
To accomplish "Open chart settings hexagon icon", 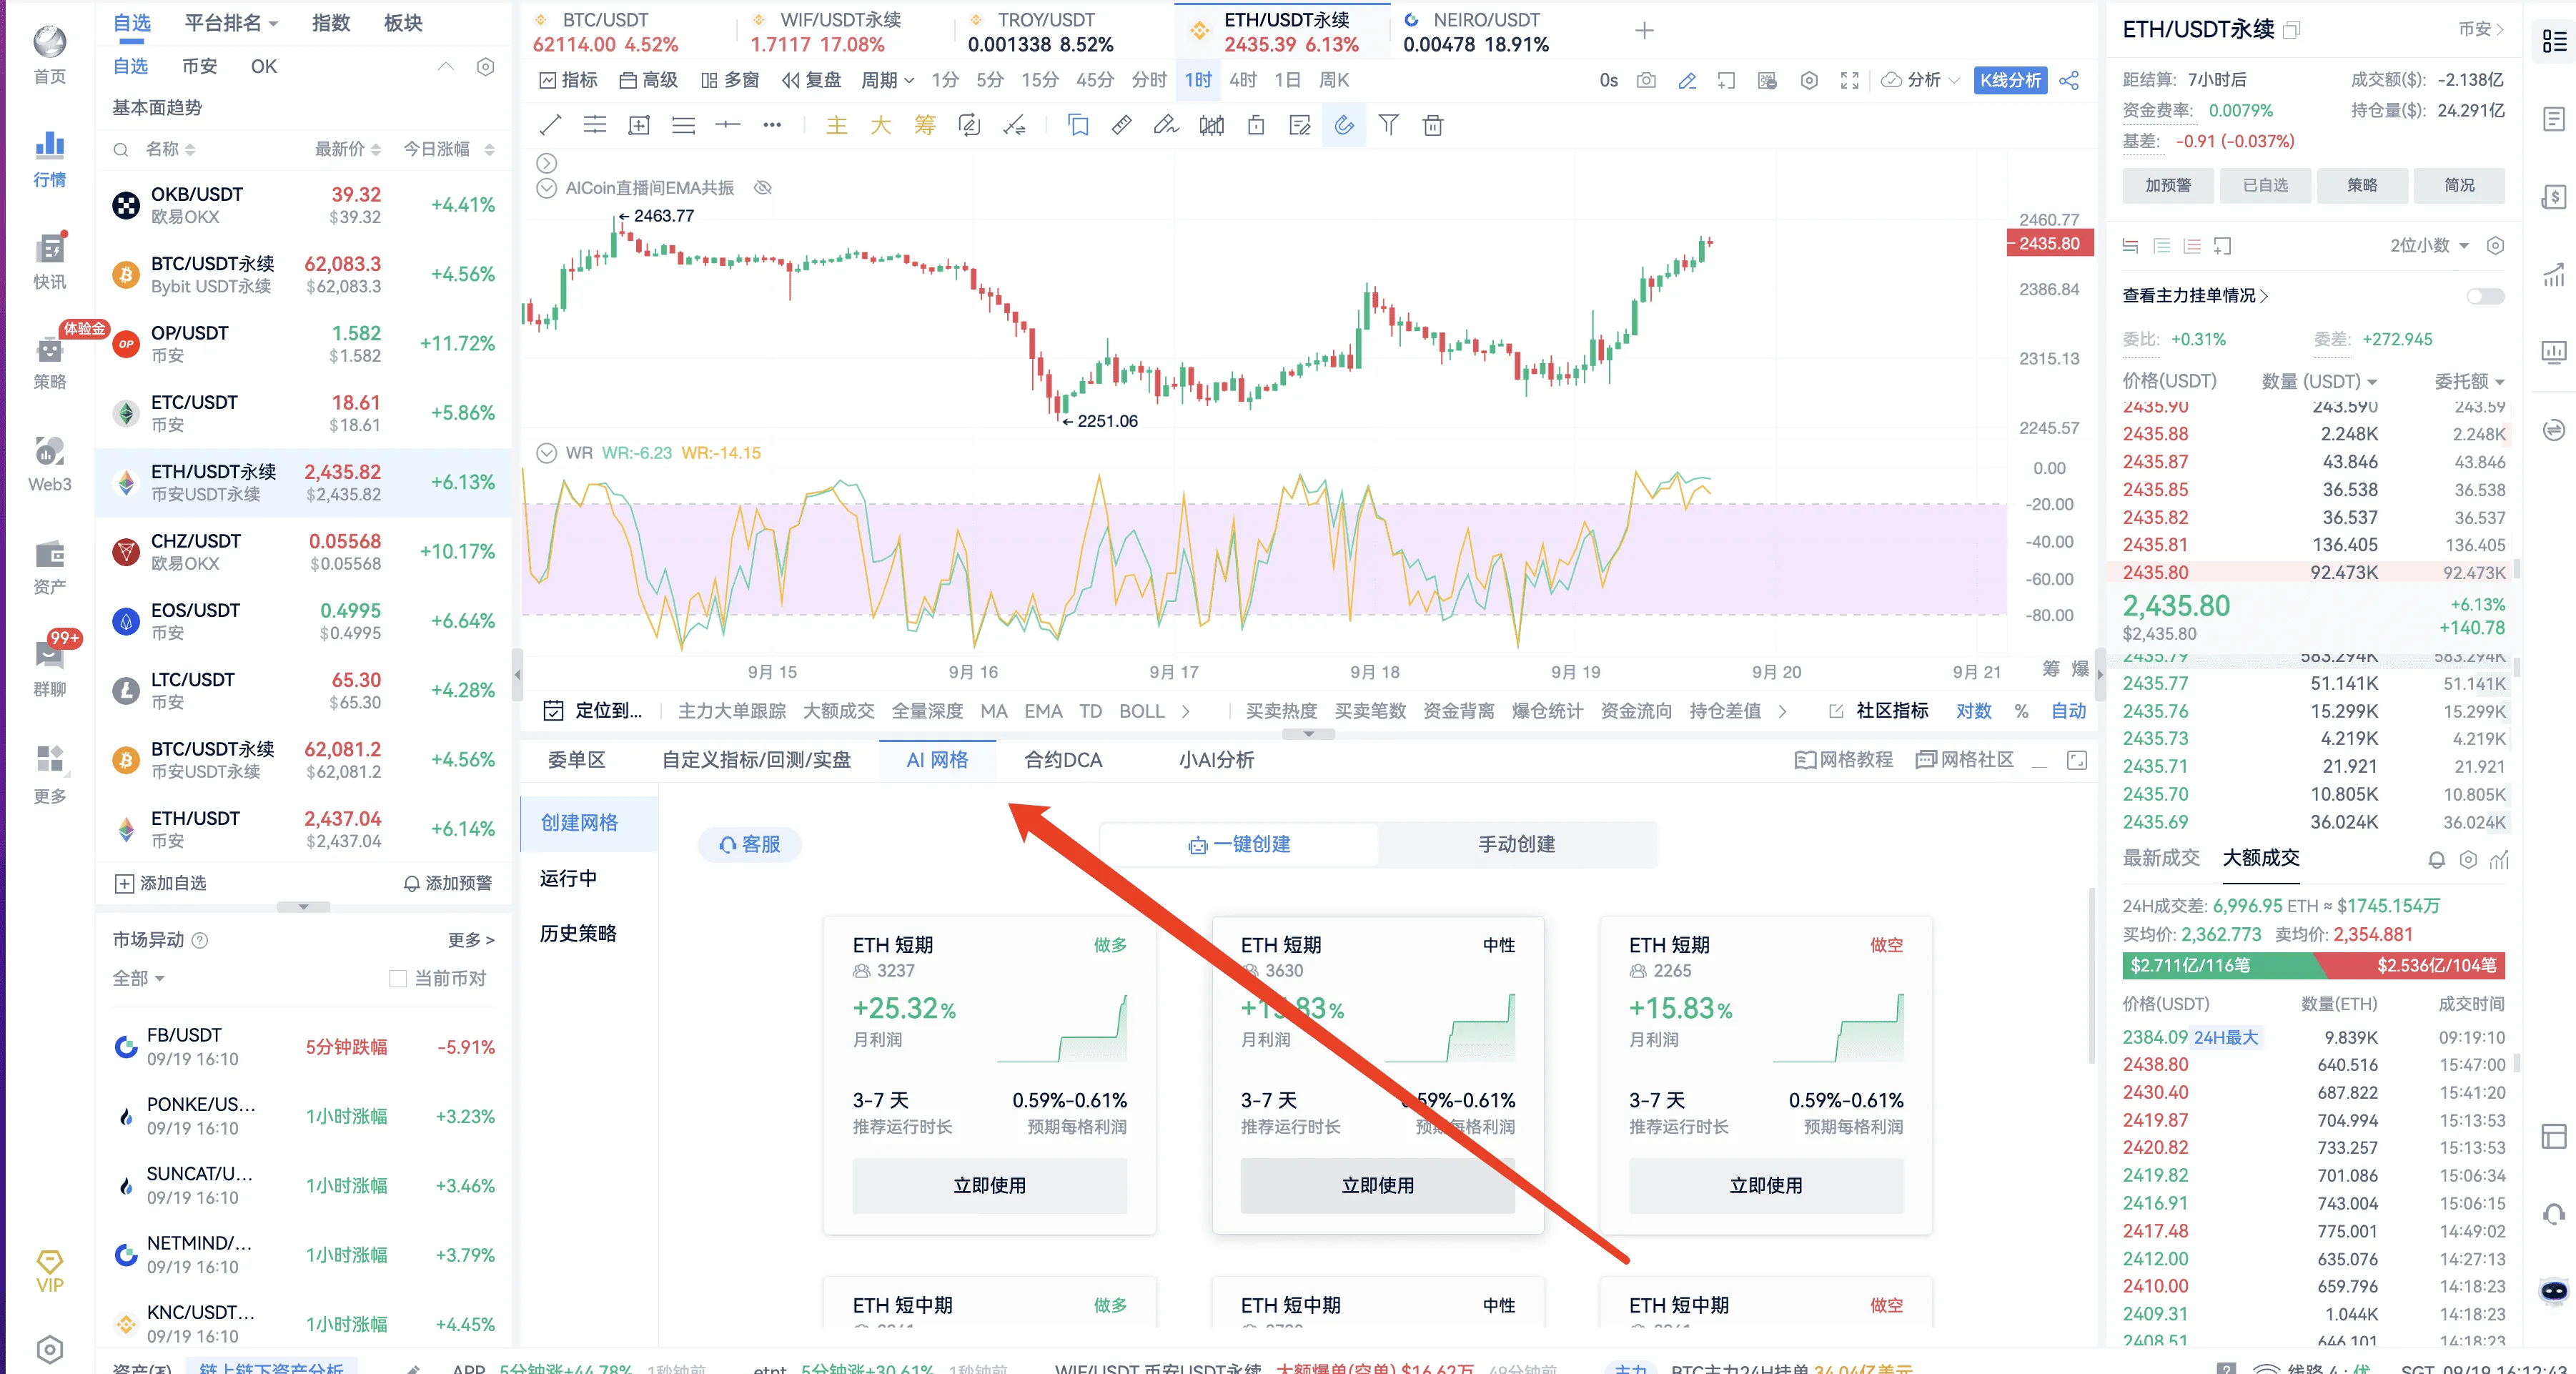I will (x=1809, y=80).
